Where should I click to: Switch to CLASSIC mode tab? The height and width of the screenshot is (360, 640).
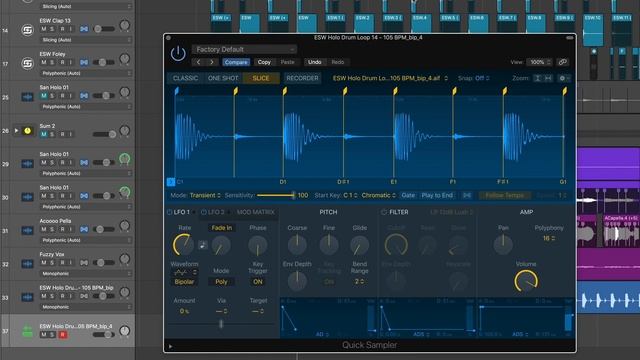pos(185,78)
